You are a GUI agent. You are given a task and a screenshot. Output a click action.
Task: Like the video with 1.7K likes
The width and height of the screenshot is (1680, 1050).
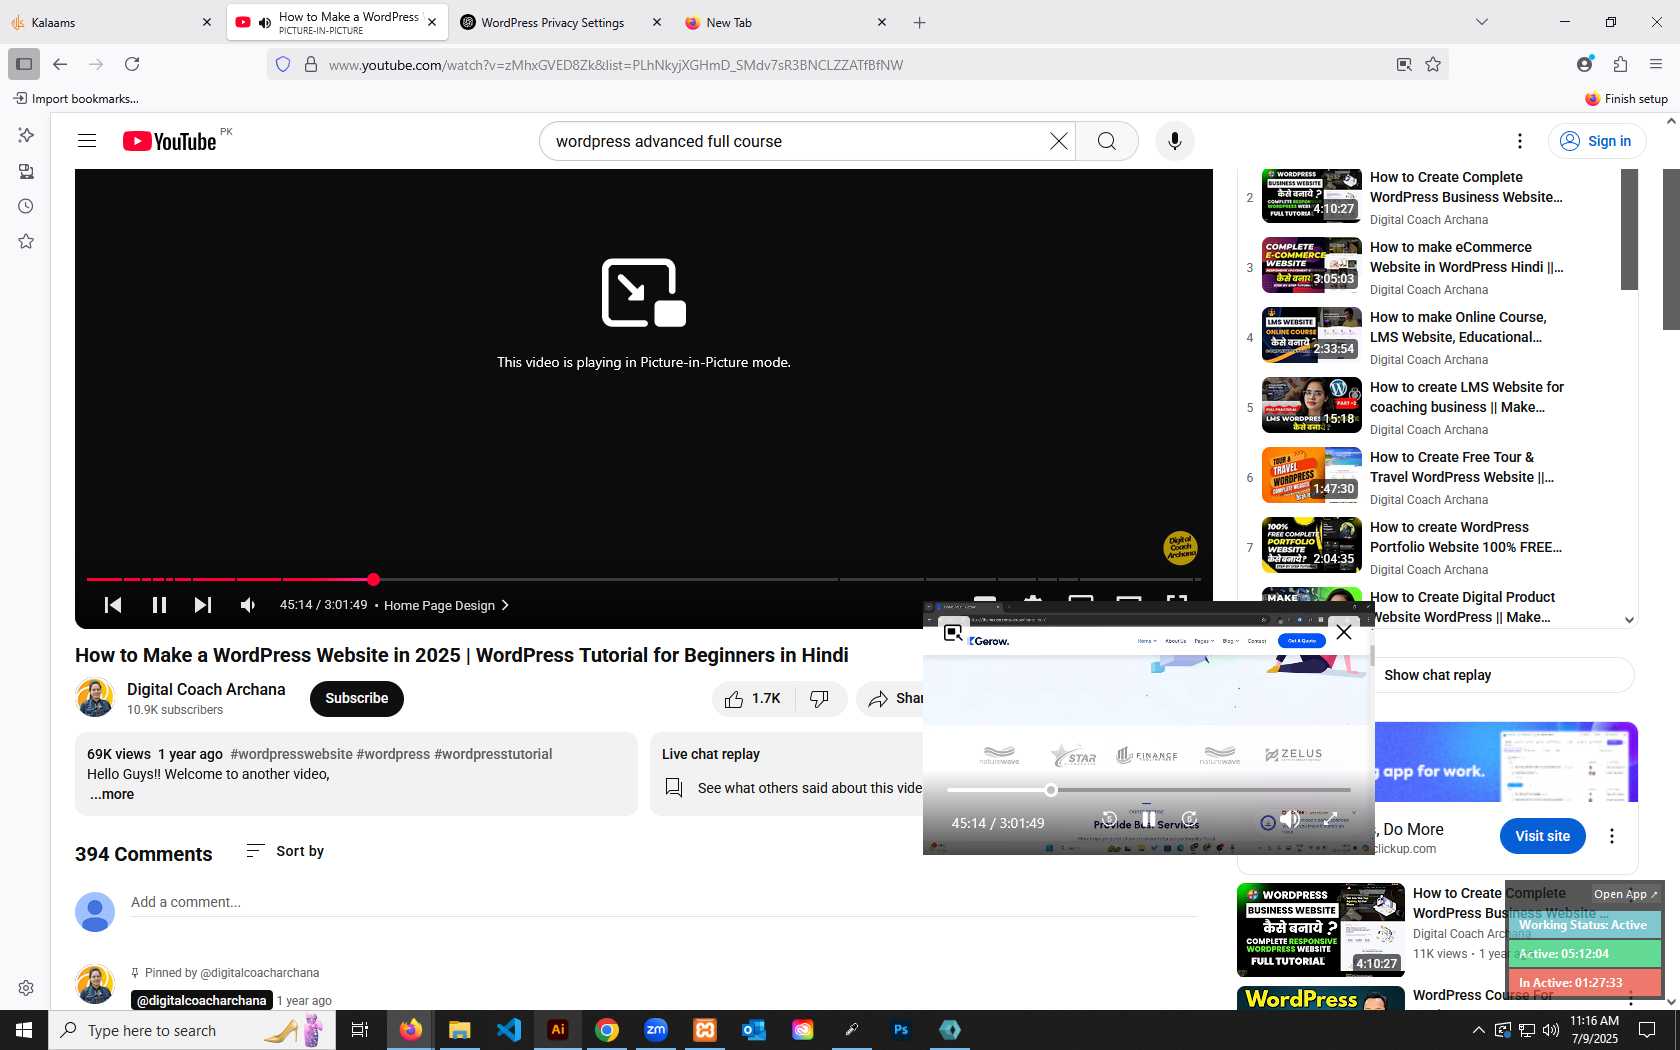click(753, 699)
